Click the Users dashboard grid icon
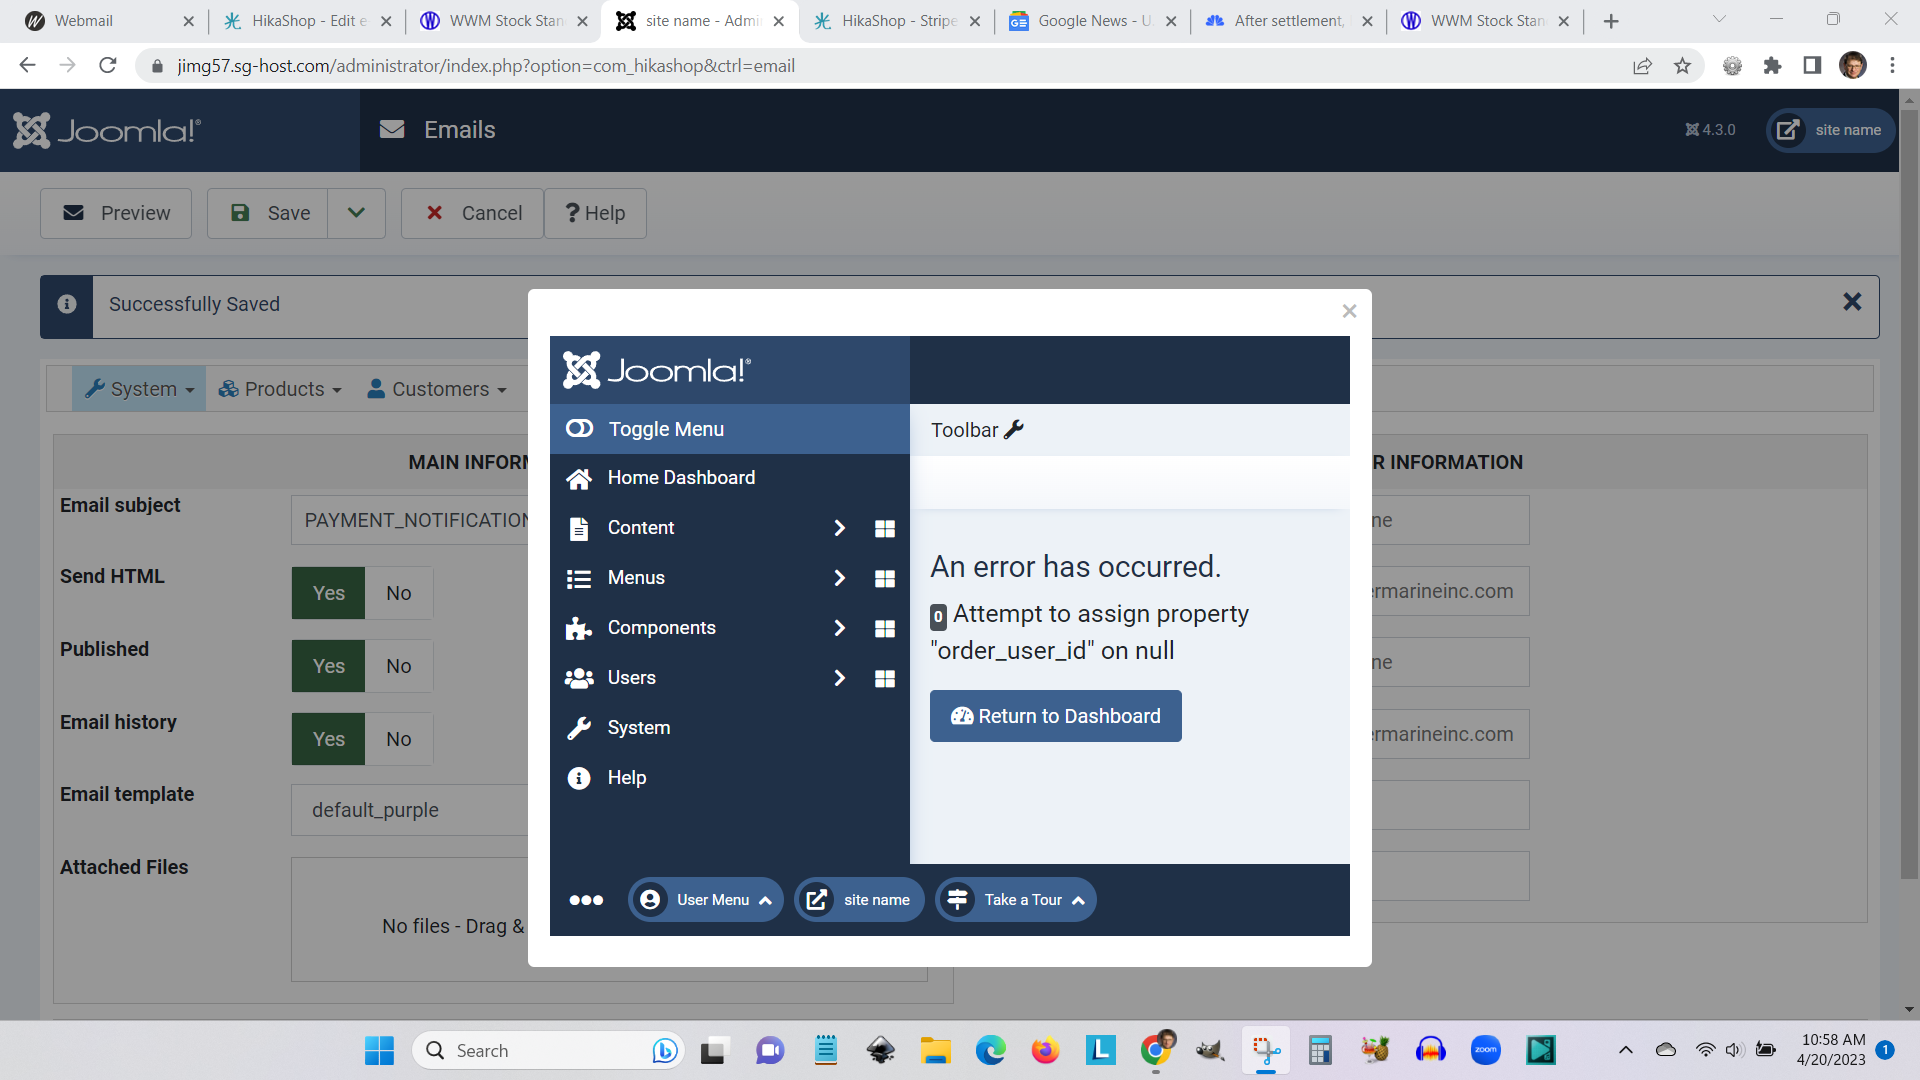The height and width of the screenshot is (1080, 1920). 884,678
